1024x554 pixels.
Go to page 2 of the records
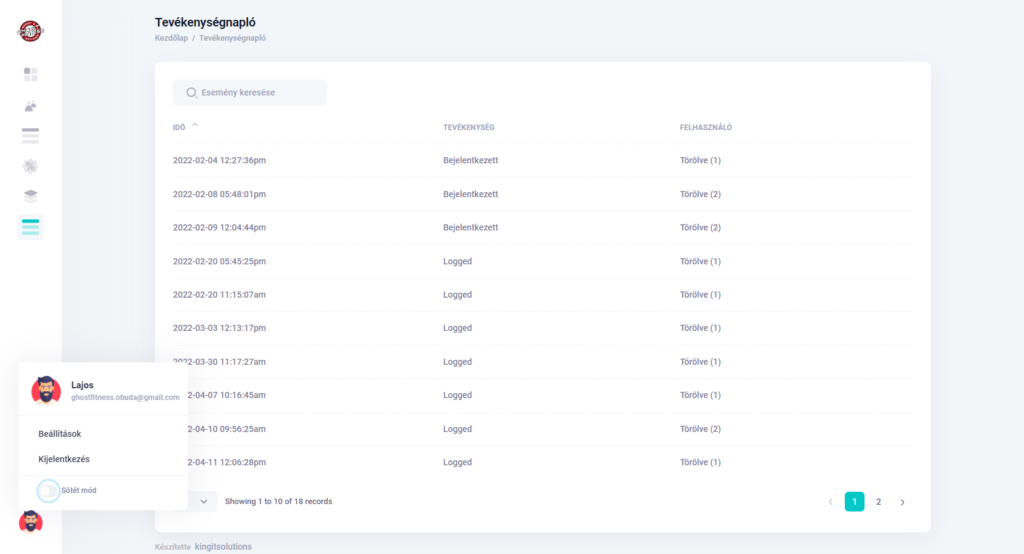878,502
